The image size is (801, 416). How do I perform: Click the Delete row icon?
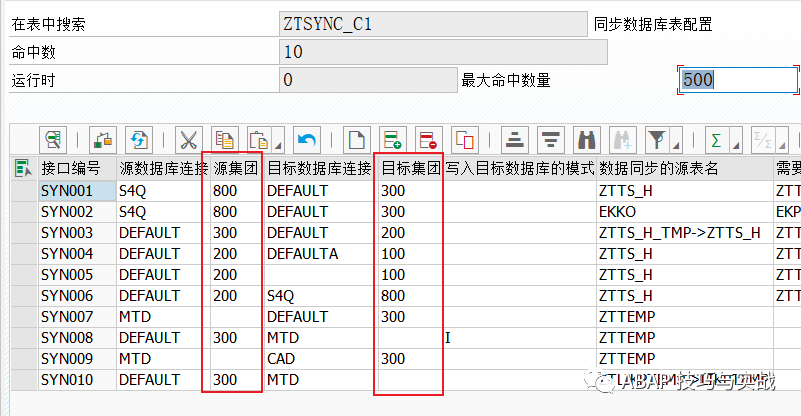[x=428, y=140]
